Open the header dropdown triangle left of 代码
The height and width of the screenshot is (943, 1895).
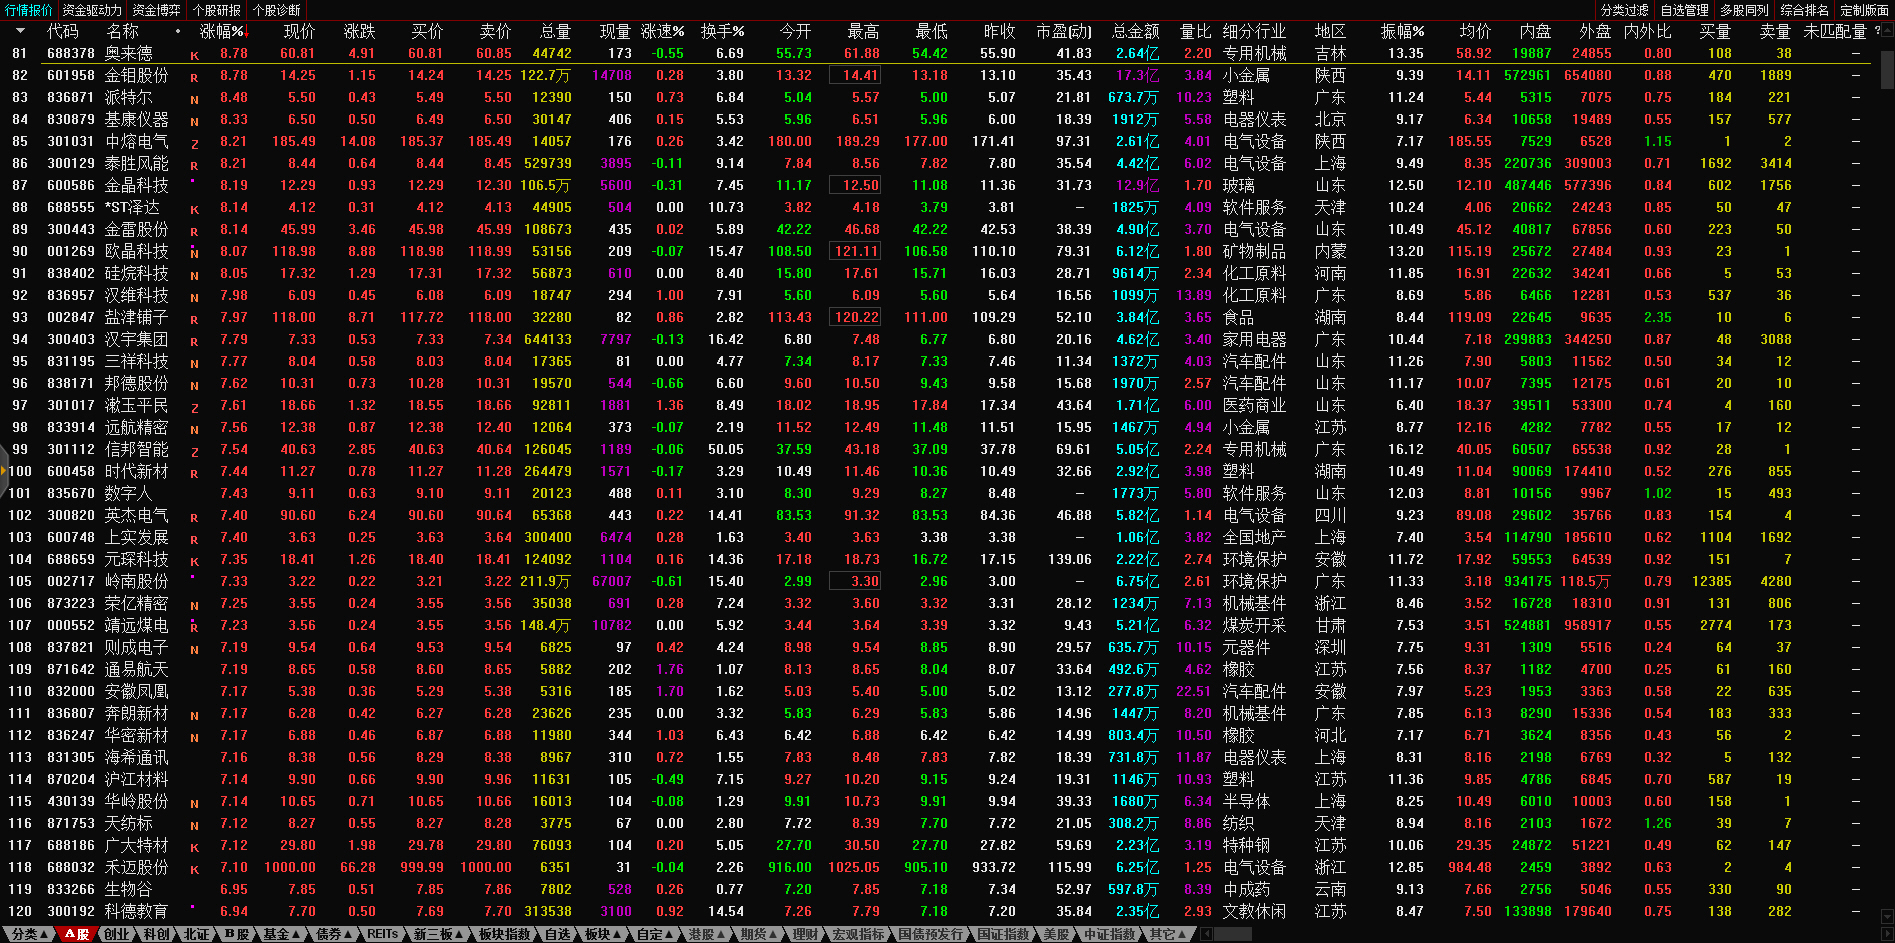(x=20, y=32)
